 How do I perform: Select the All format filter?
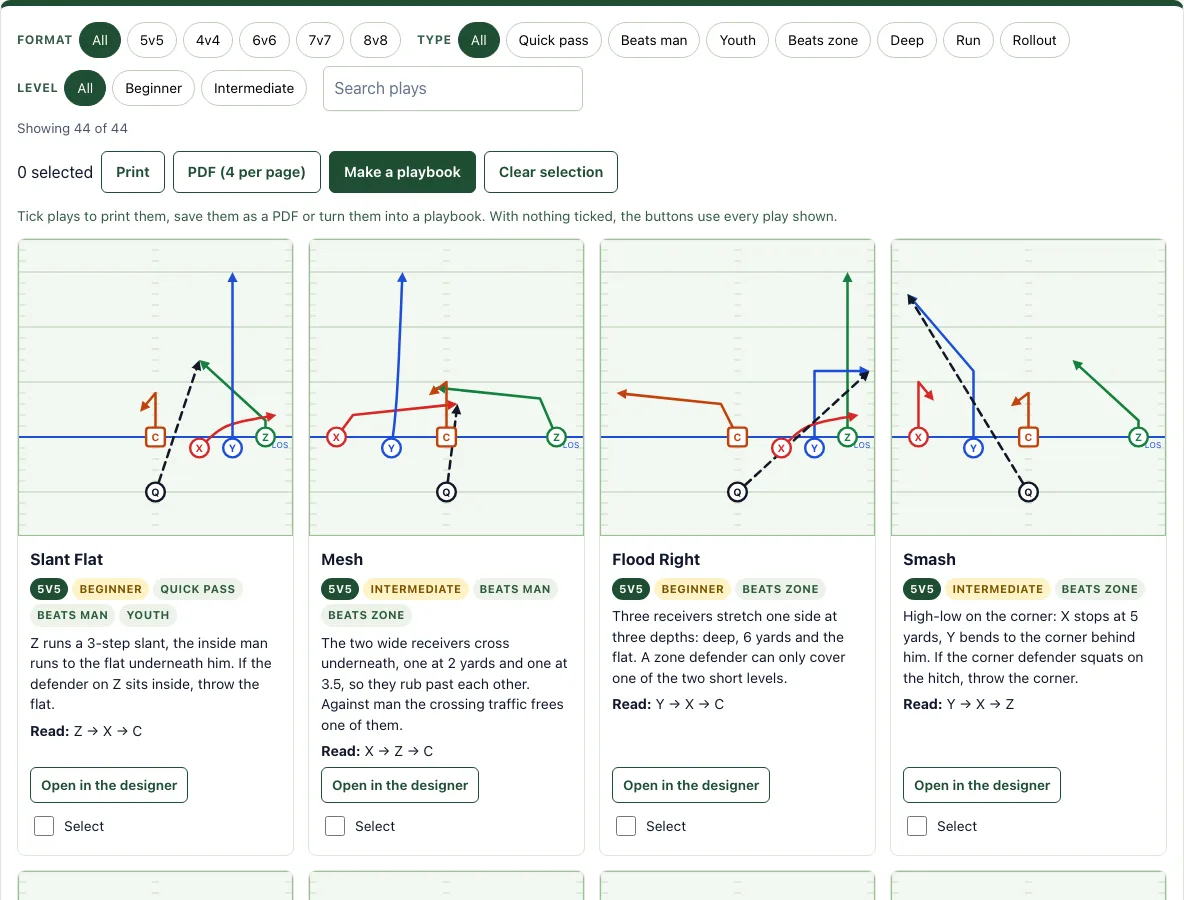pyautogui.click(x=100, y=40)
